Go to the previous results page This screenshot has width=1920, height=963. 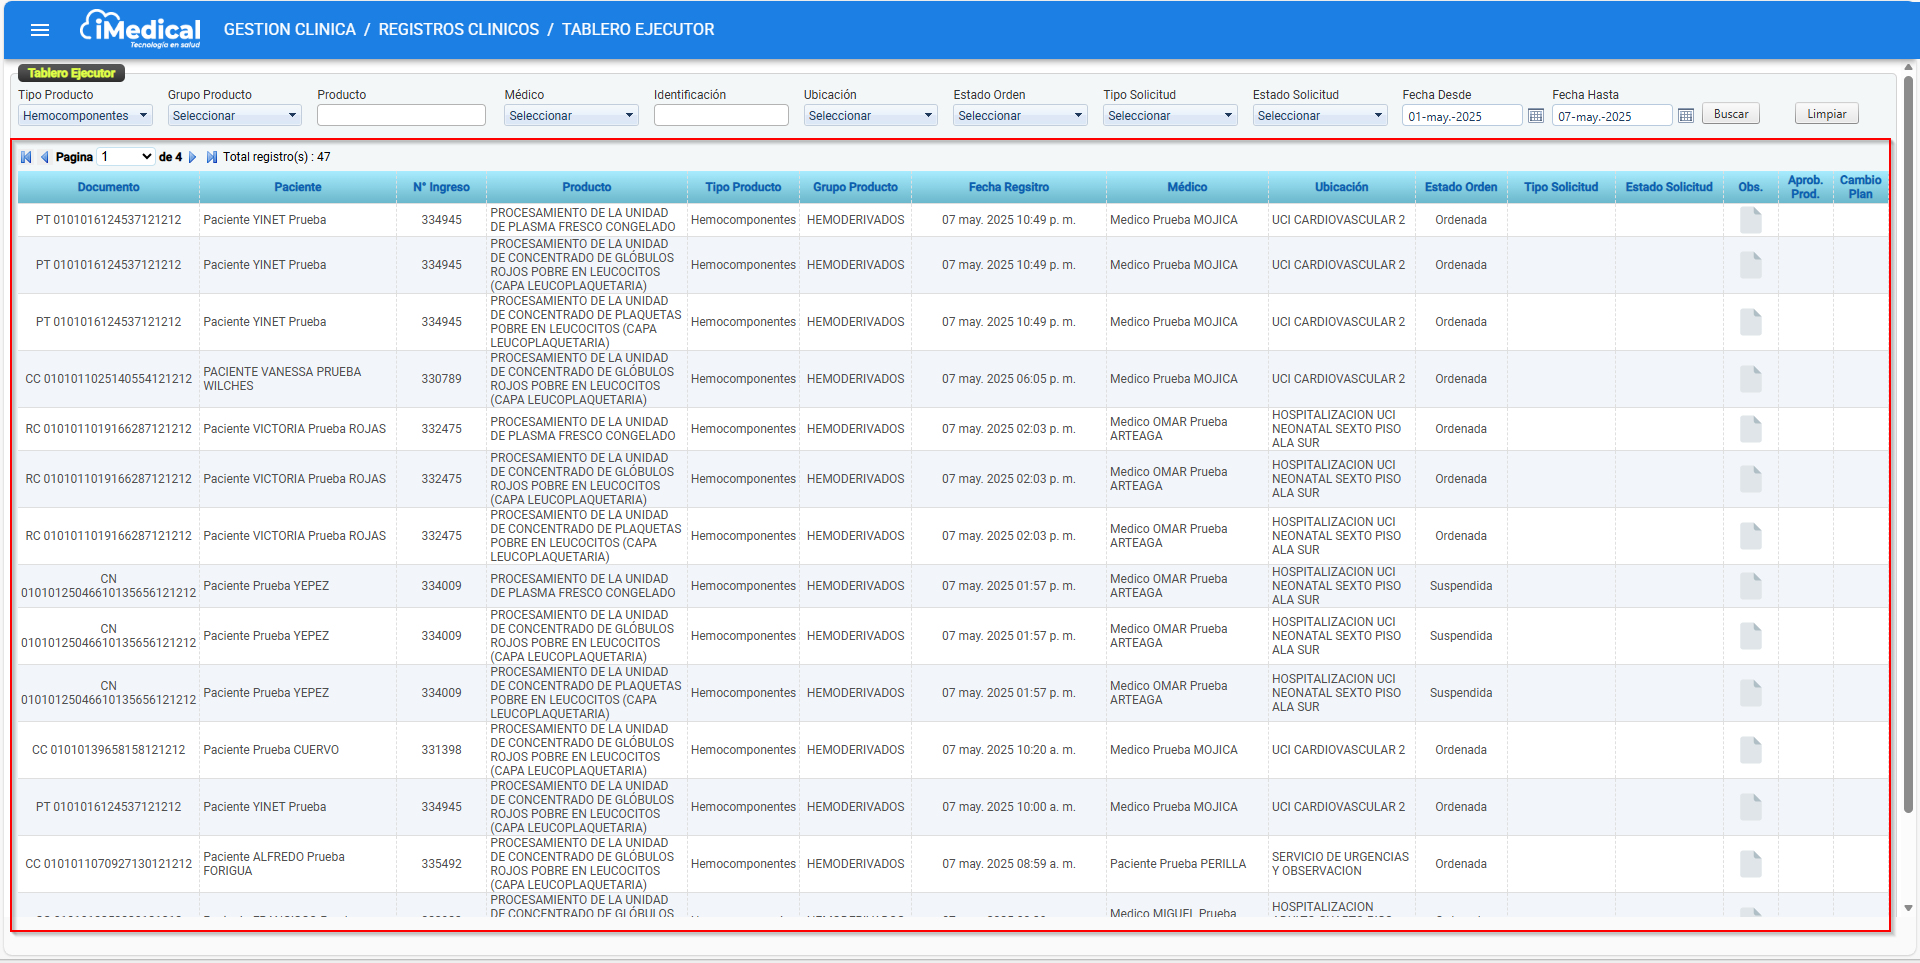click(44, 157)
